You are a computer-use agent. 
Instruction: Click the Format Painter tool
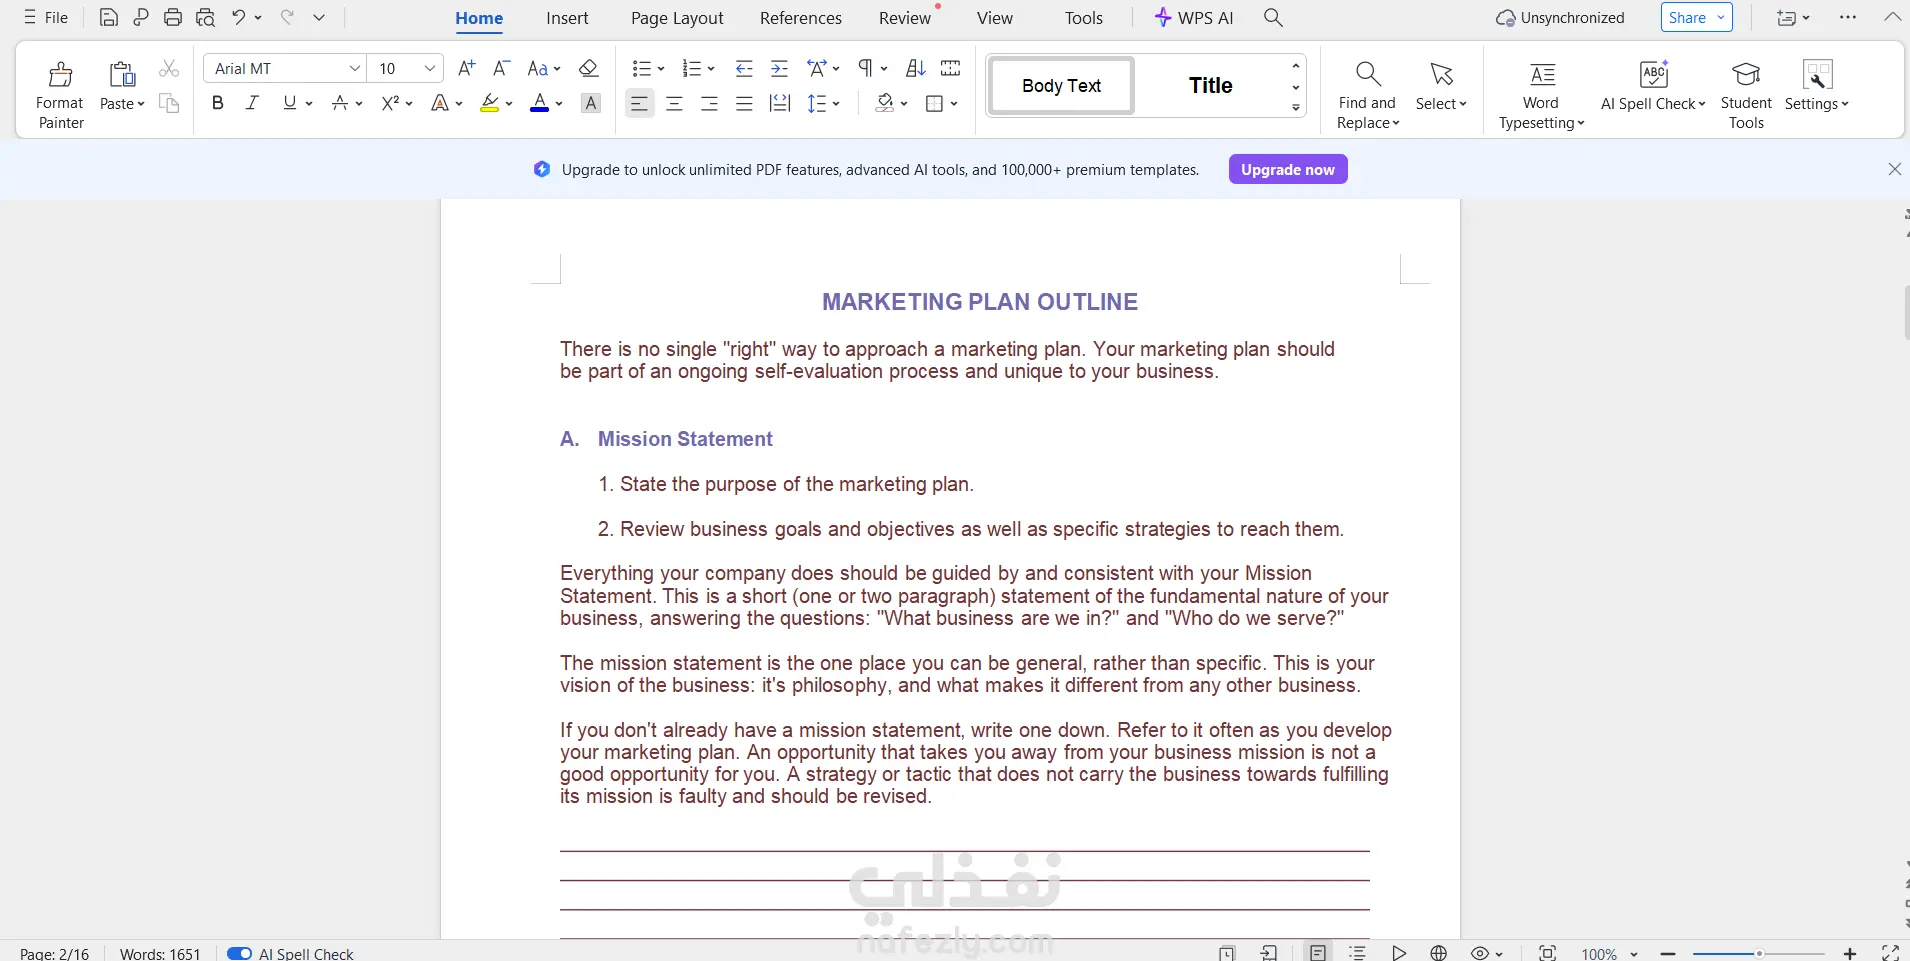[x=60, y=95]
